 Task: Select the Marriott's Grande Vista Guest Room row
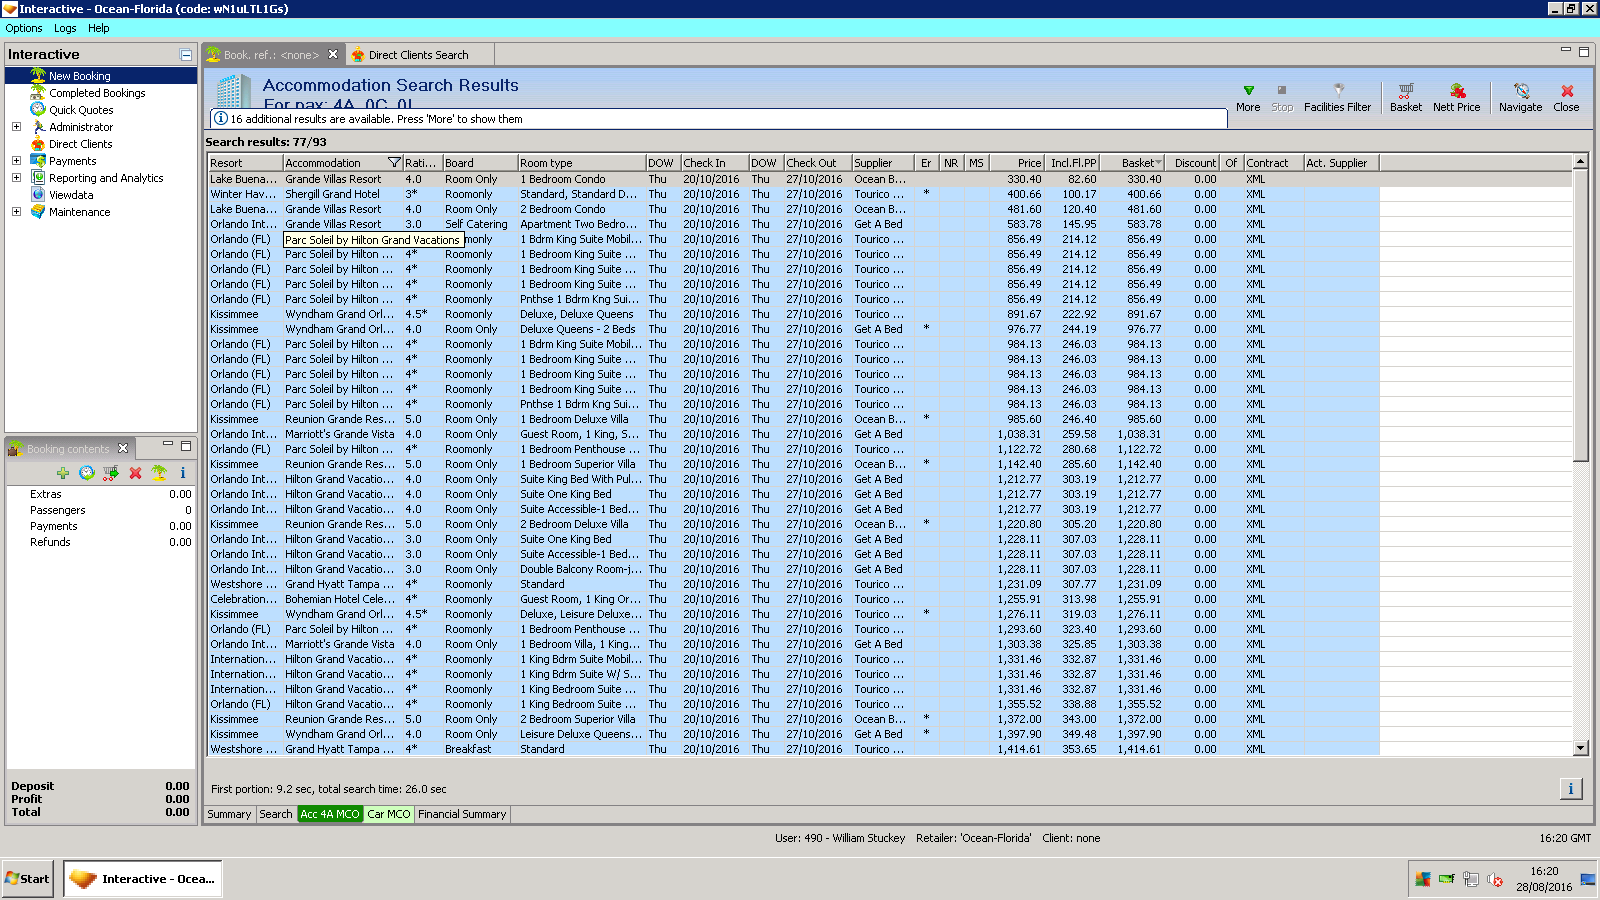click(x=793, y=434)
